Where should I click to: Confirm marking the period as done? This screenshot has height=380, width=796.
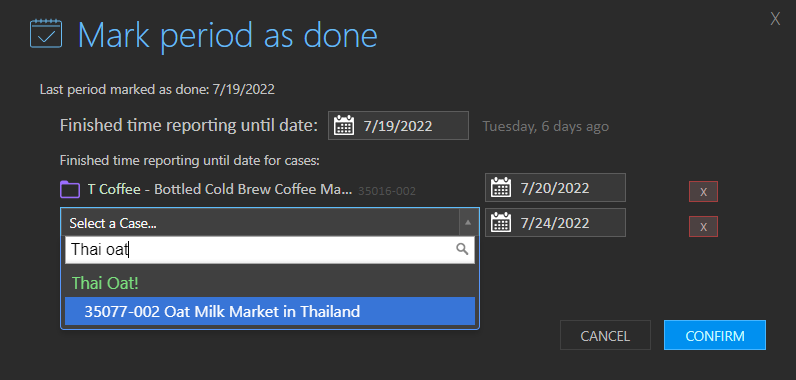pyautogui.click(x=715, y=335)
